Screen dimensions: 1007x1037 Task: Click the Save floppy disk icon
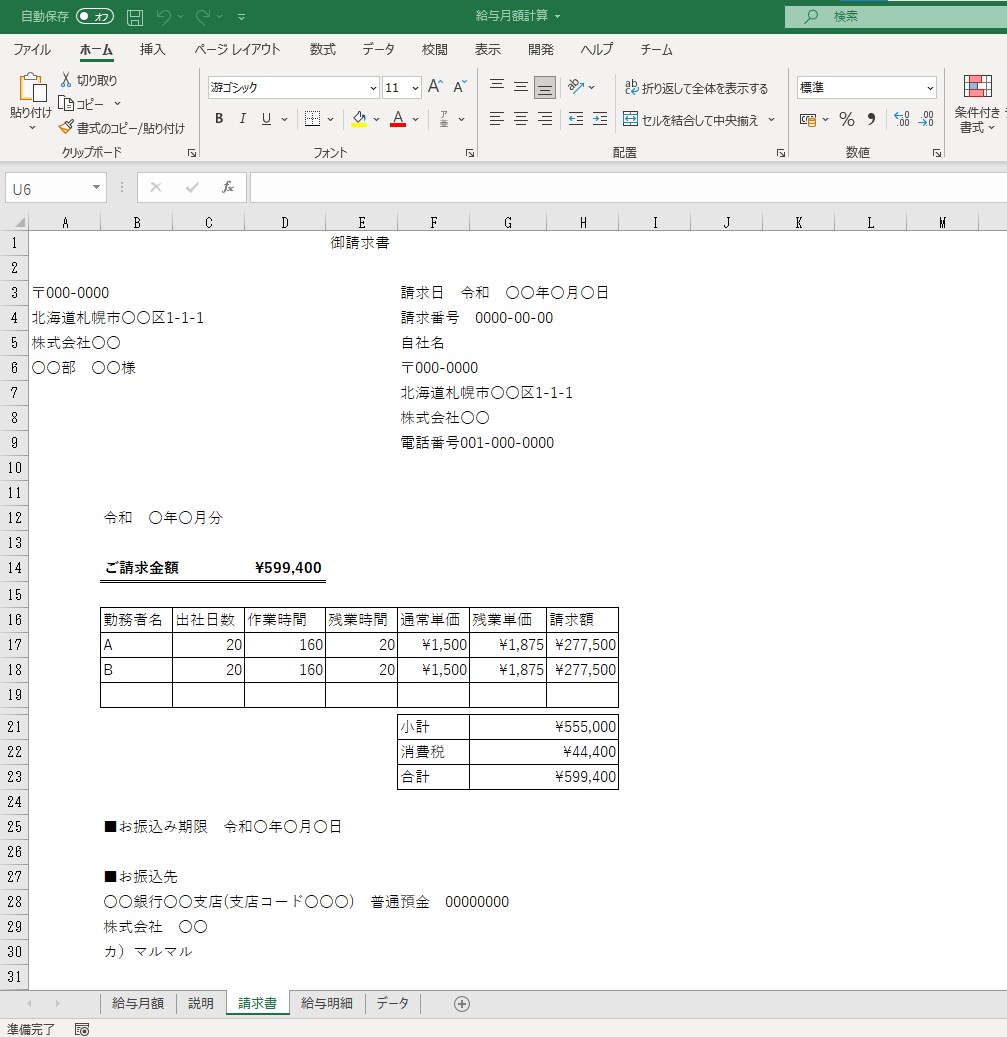click(135, 17)
